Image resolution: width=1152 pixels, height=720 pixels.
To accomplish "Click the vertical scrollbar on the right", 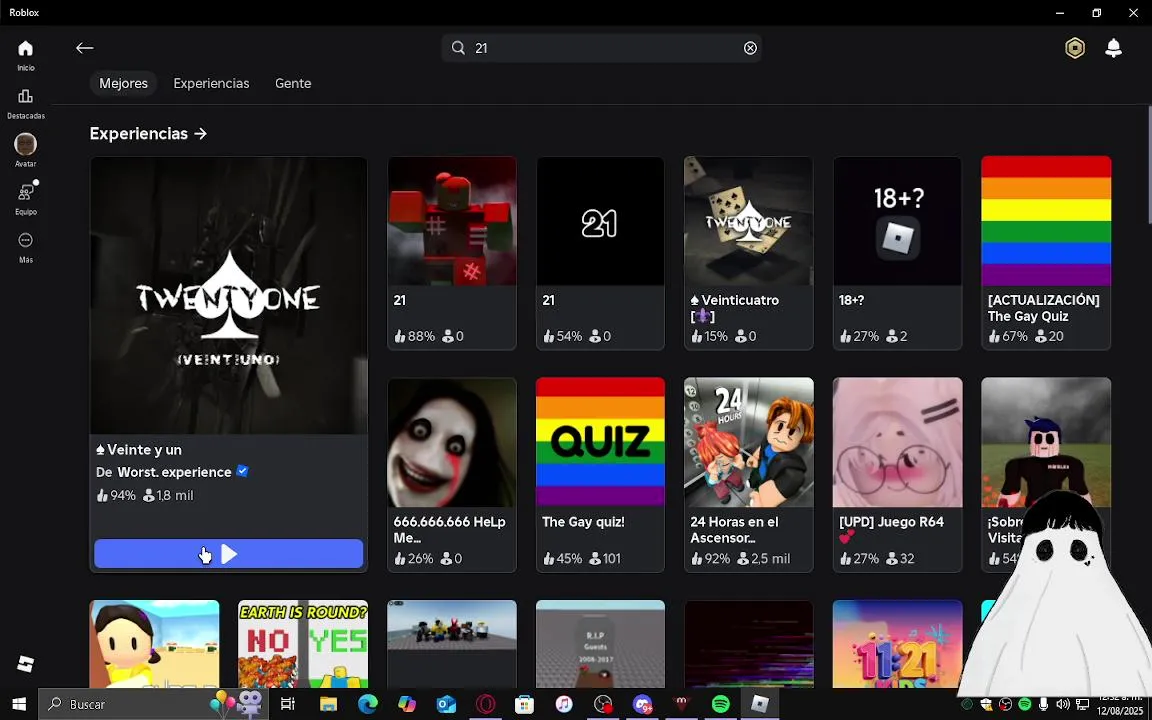I will [1148, 165].
